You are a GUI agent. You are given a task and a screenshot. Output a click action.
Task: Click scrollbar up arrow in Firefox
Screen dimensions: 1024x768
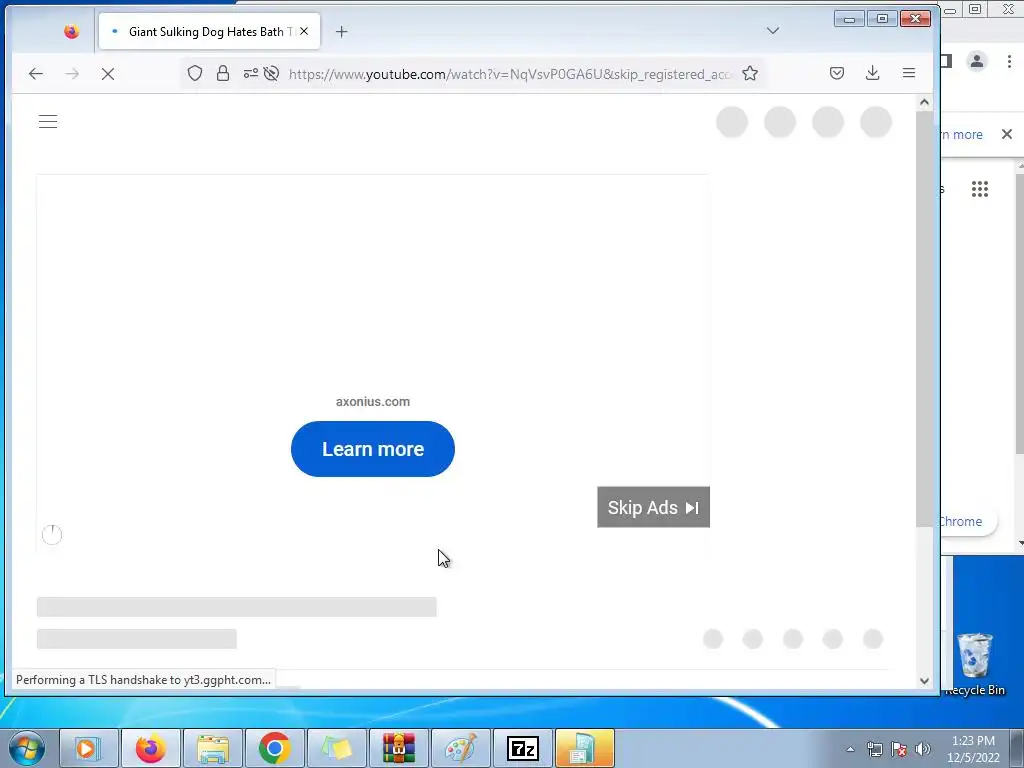[x=924, y=102]
